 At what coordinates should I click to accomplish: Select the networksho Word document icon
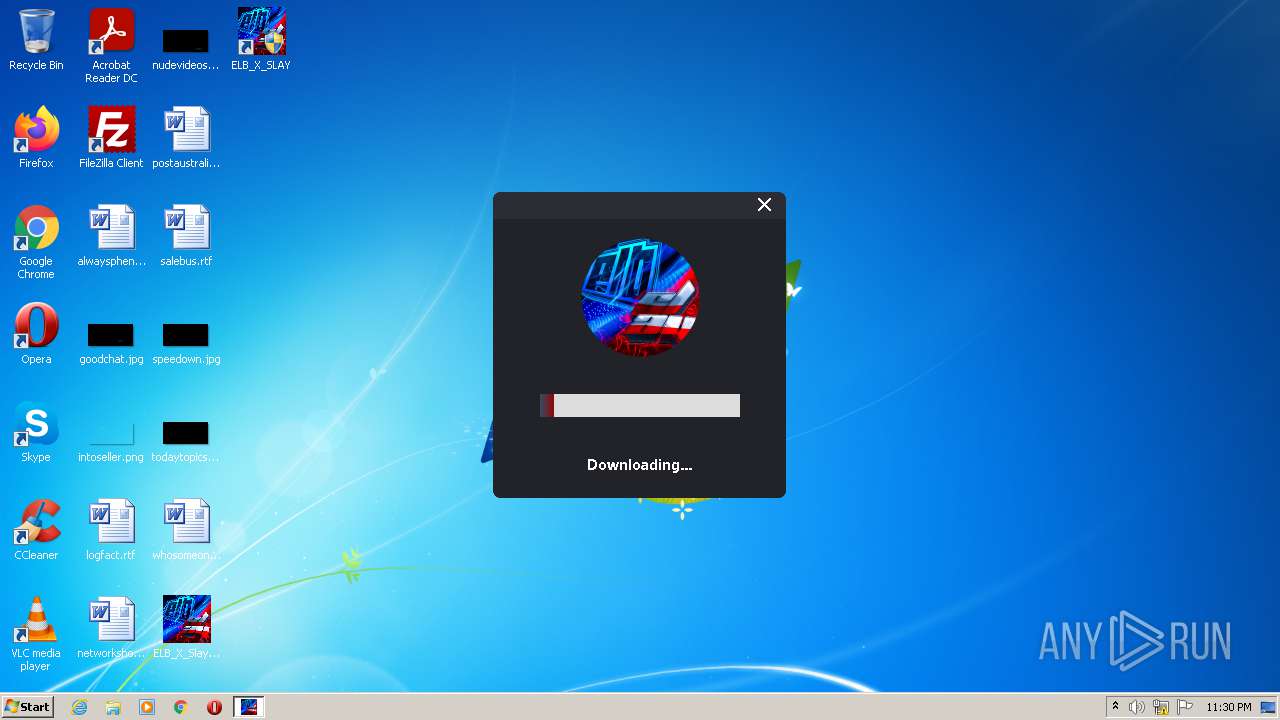111,628
